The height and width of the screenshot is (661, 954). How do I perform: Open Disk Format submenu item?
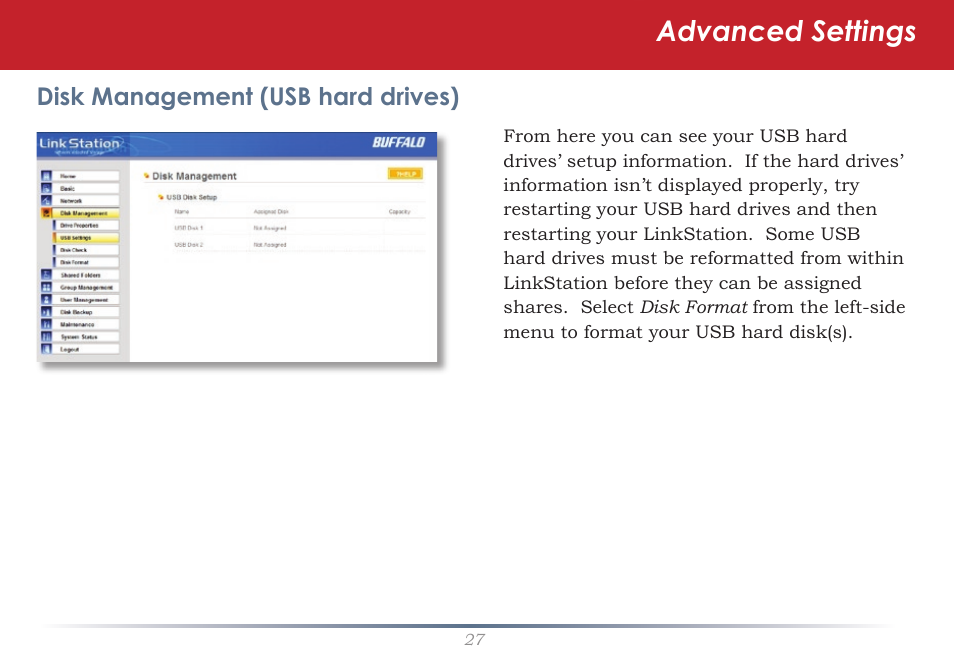[x=86, y=262]
